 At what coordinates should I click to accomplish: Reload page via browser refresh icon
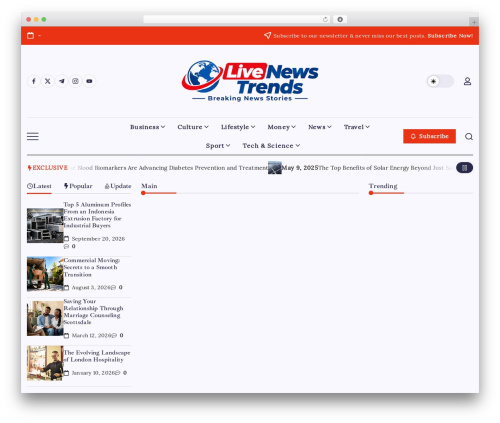[325, 20]
